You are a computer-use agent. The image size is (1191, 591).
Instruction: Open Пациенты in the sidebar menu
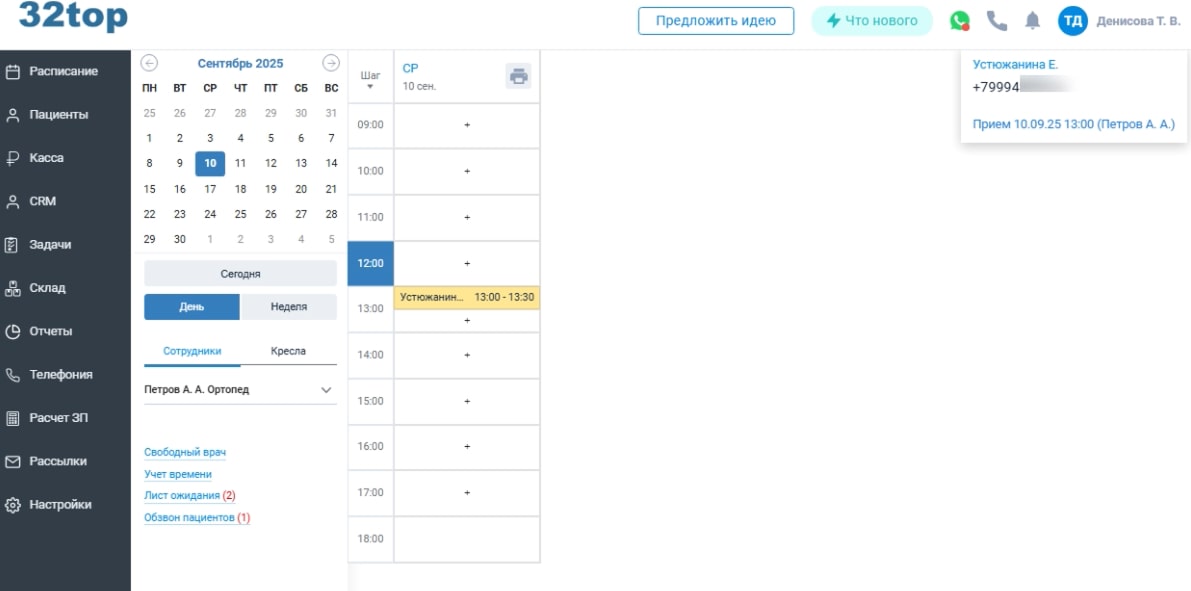(58, 115)
